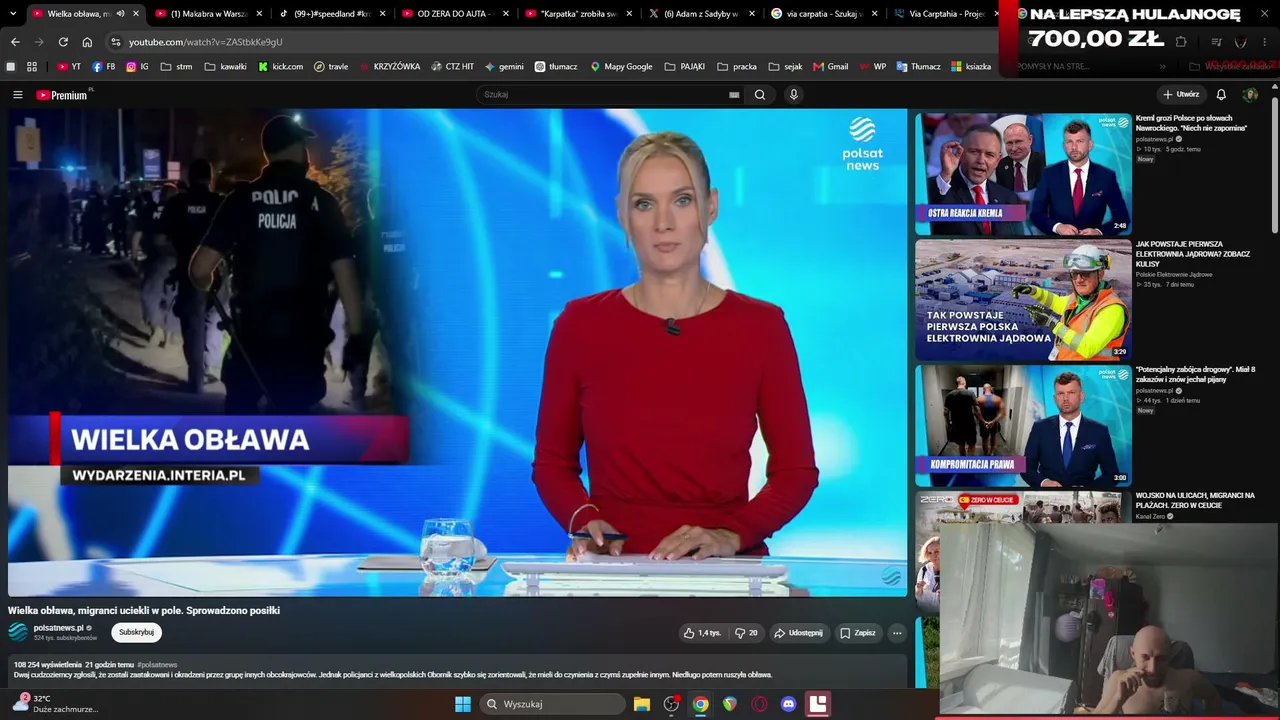Like the video (1,4 tys.)

point(702,633)
